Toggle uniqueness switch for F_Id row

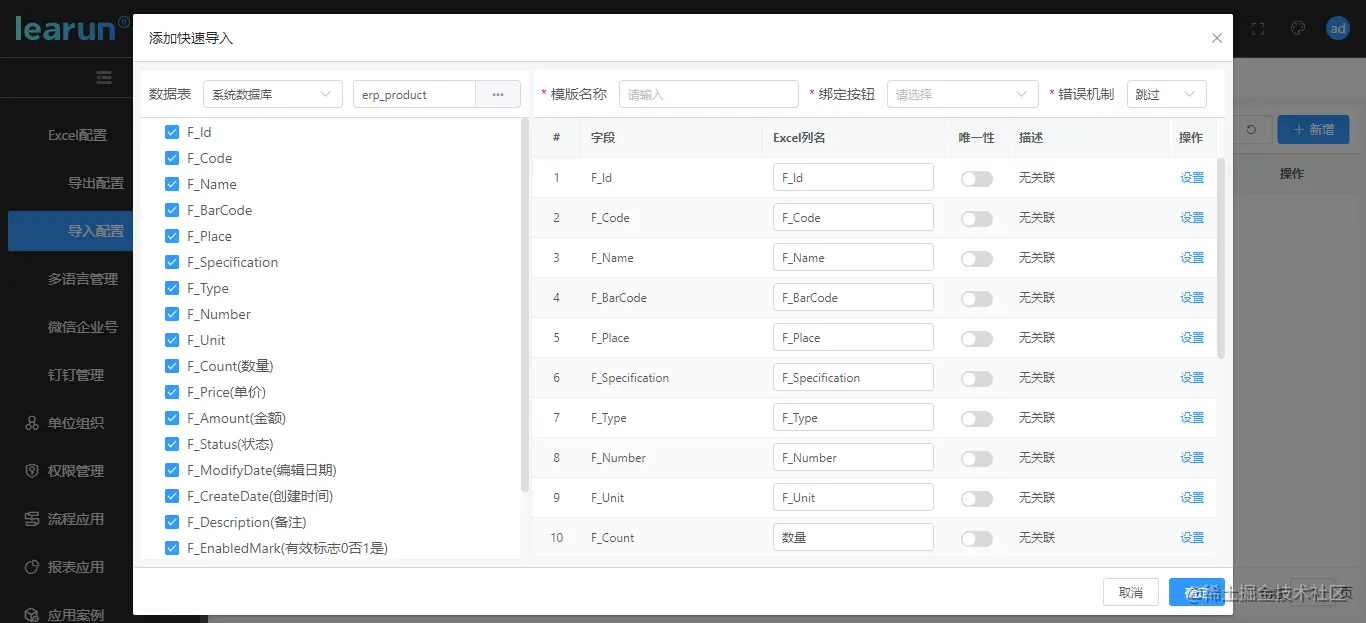[977, 179]
